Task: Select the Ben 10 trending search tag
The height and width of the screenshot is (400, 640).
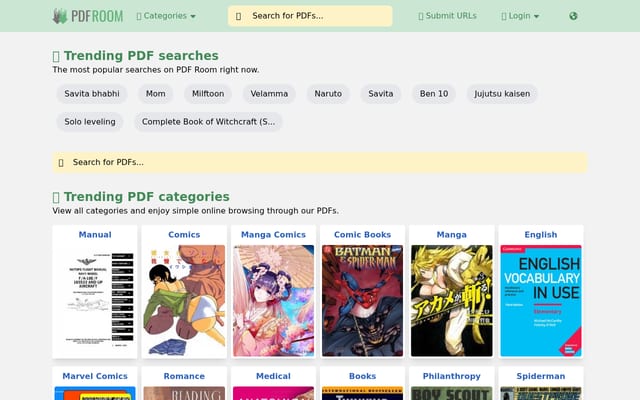Action: [434, 94]
